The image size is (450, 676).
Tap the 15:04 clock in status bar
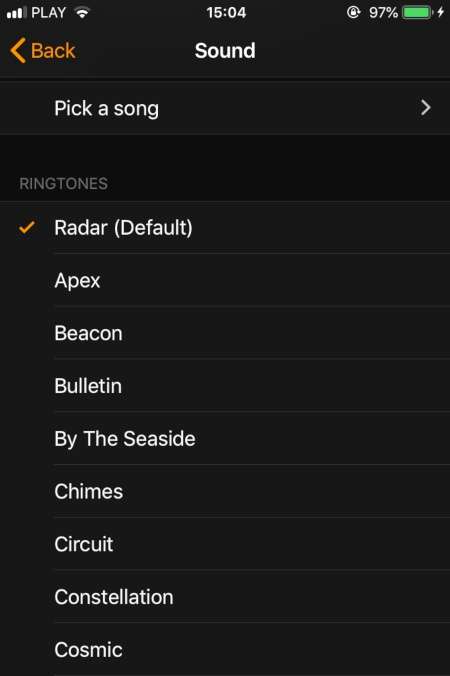tap(226, 13)
